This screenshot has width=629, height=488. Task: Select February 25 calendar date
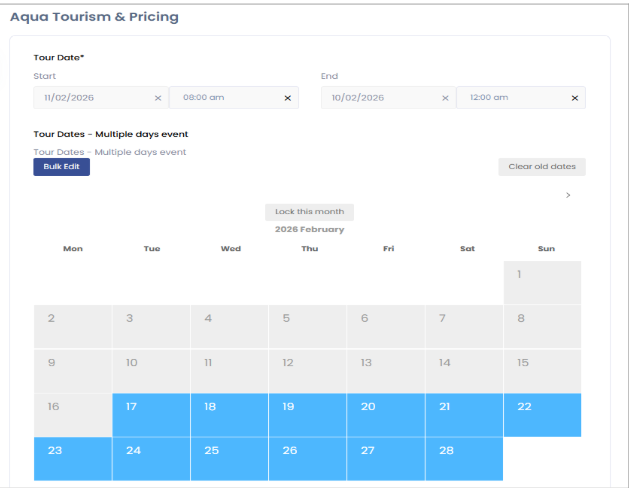229,459
